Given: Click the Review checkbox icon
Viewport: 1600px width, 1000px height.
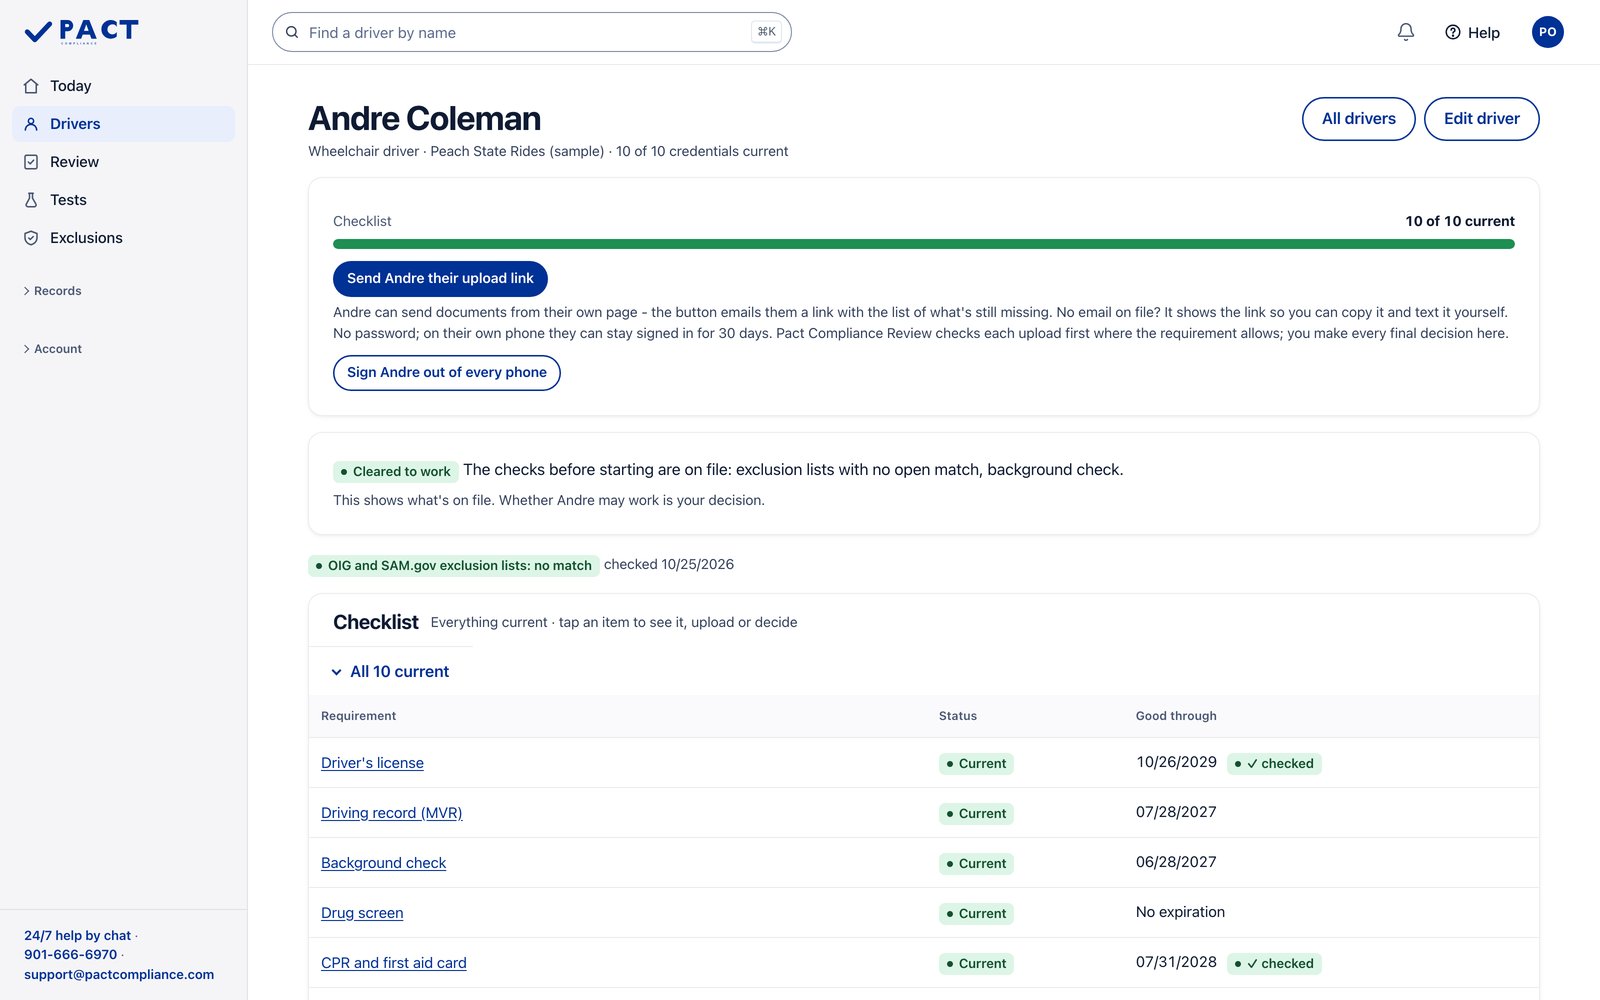Looking at the screenshot, I should point(31,162).
